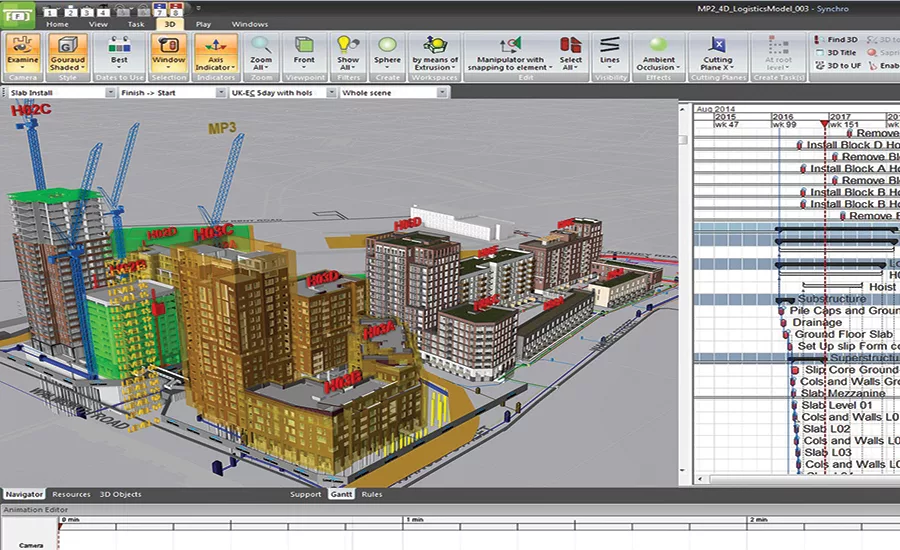This screenshot has height=550, width=900.
Task: Open the Cutting Plane X tool
Action: (x=717, y=53)
